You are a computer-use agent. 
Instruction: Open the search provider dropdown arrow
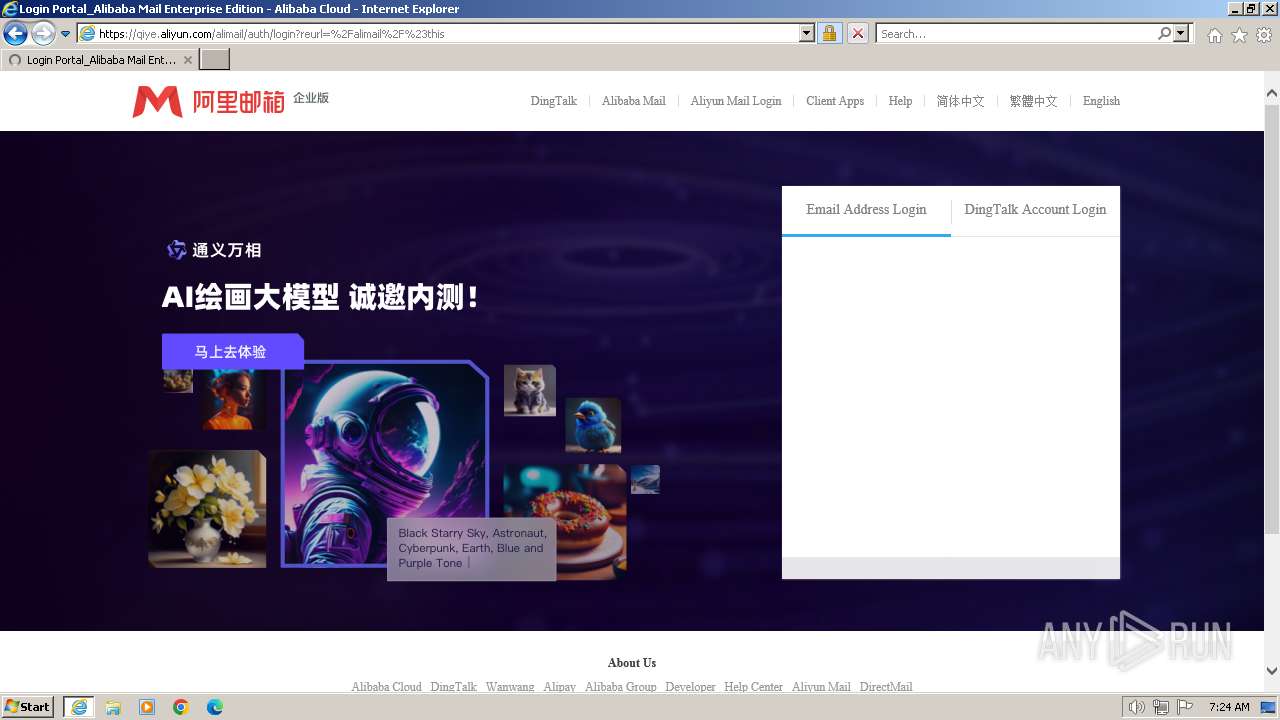click(1182, 34)
